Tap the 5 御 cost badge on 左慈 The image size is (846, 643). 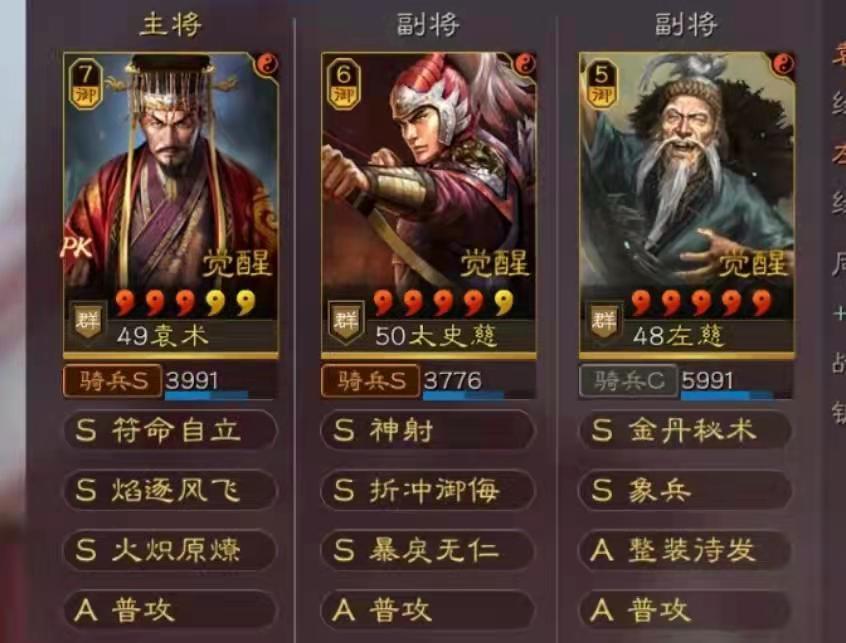(602, 83)
